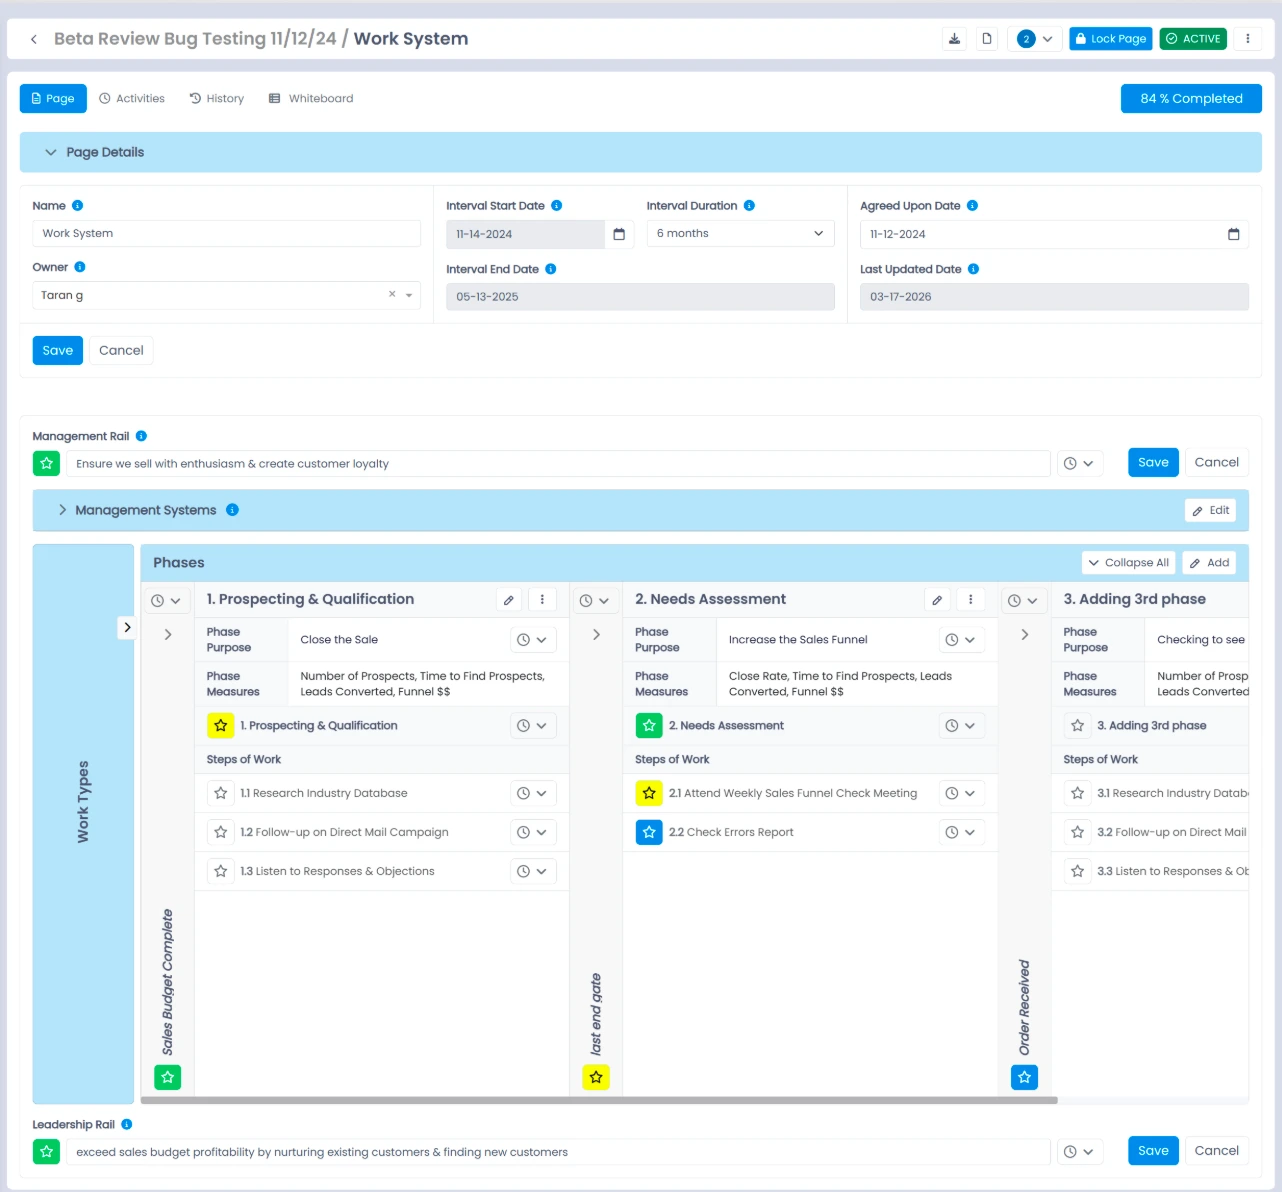Click pencil edit icon for Prospecting & Qualification
The width and height of the screenshot is (1282, 1192).
[x=509, y=600]
